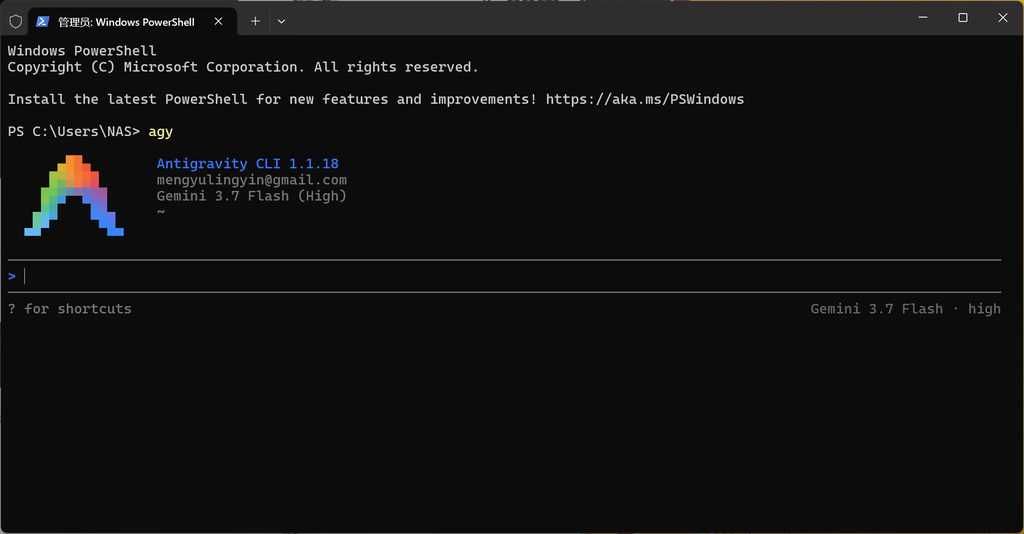Click the Gemini 3.7 Flash (High) model line

click(251, 196)
